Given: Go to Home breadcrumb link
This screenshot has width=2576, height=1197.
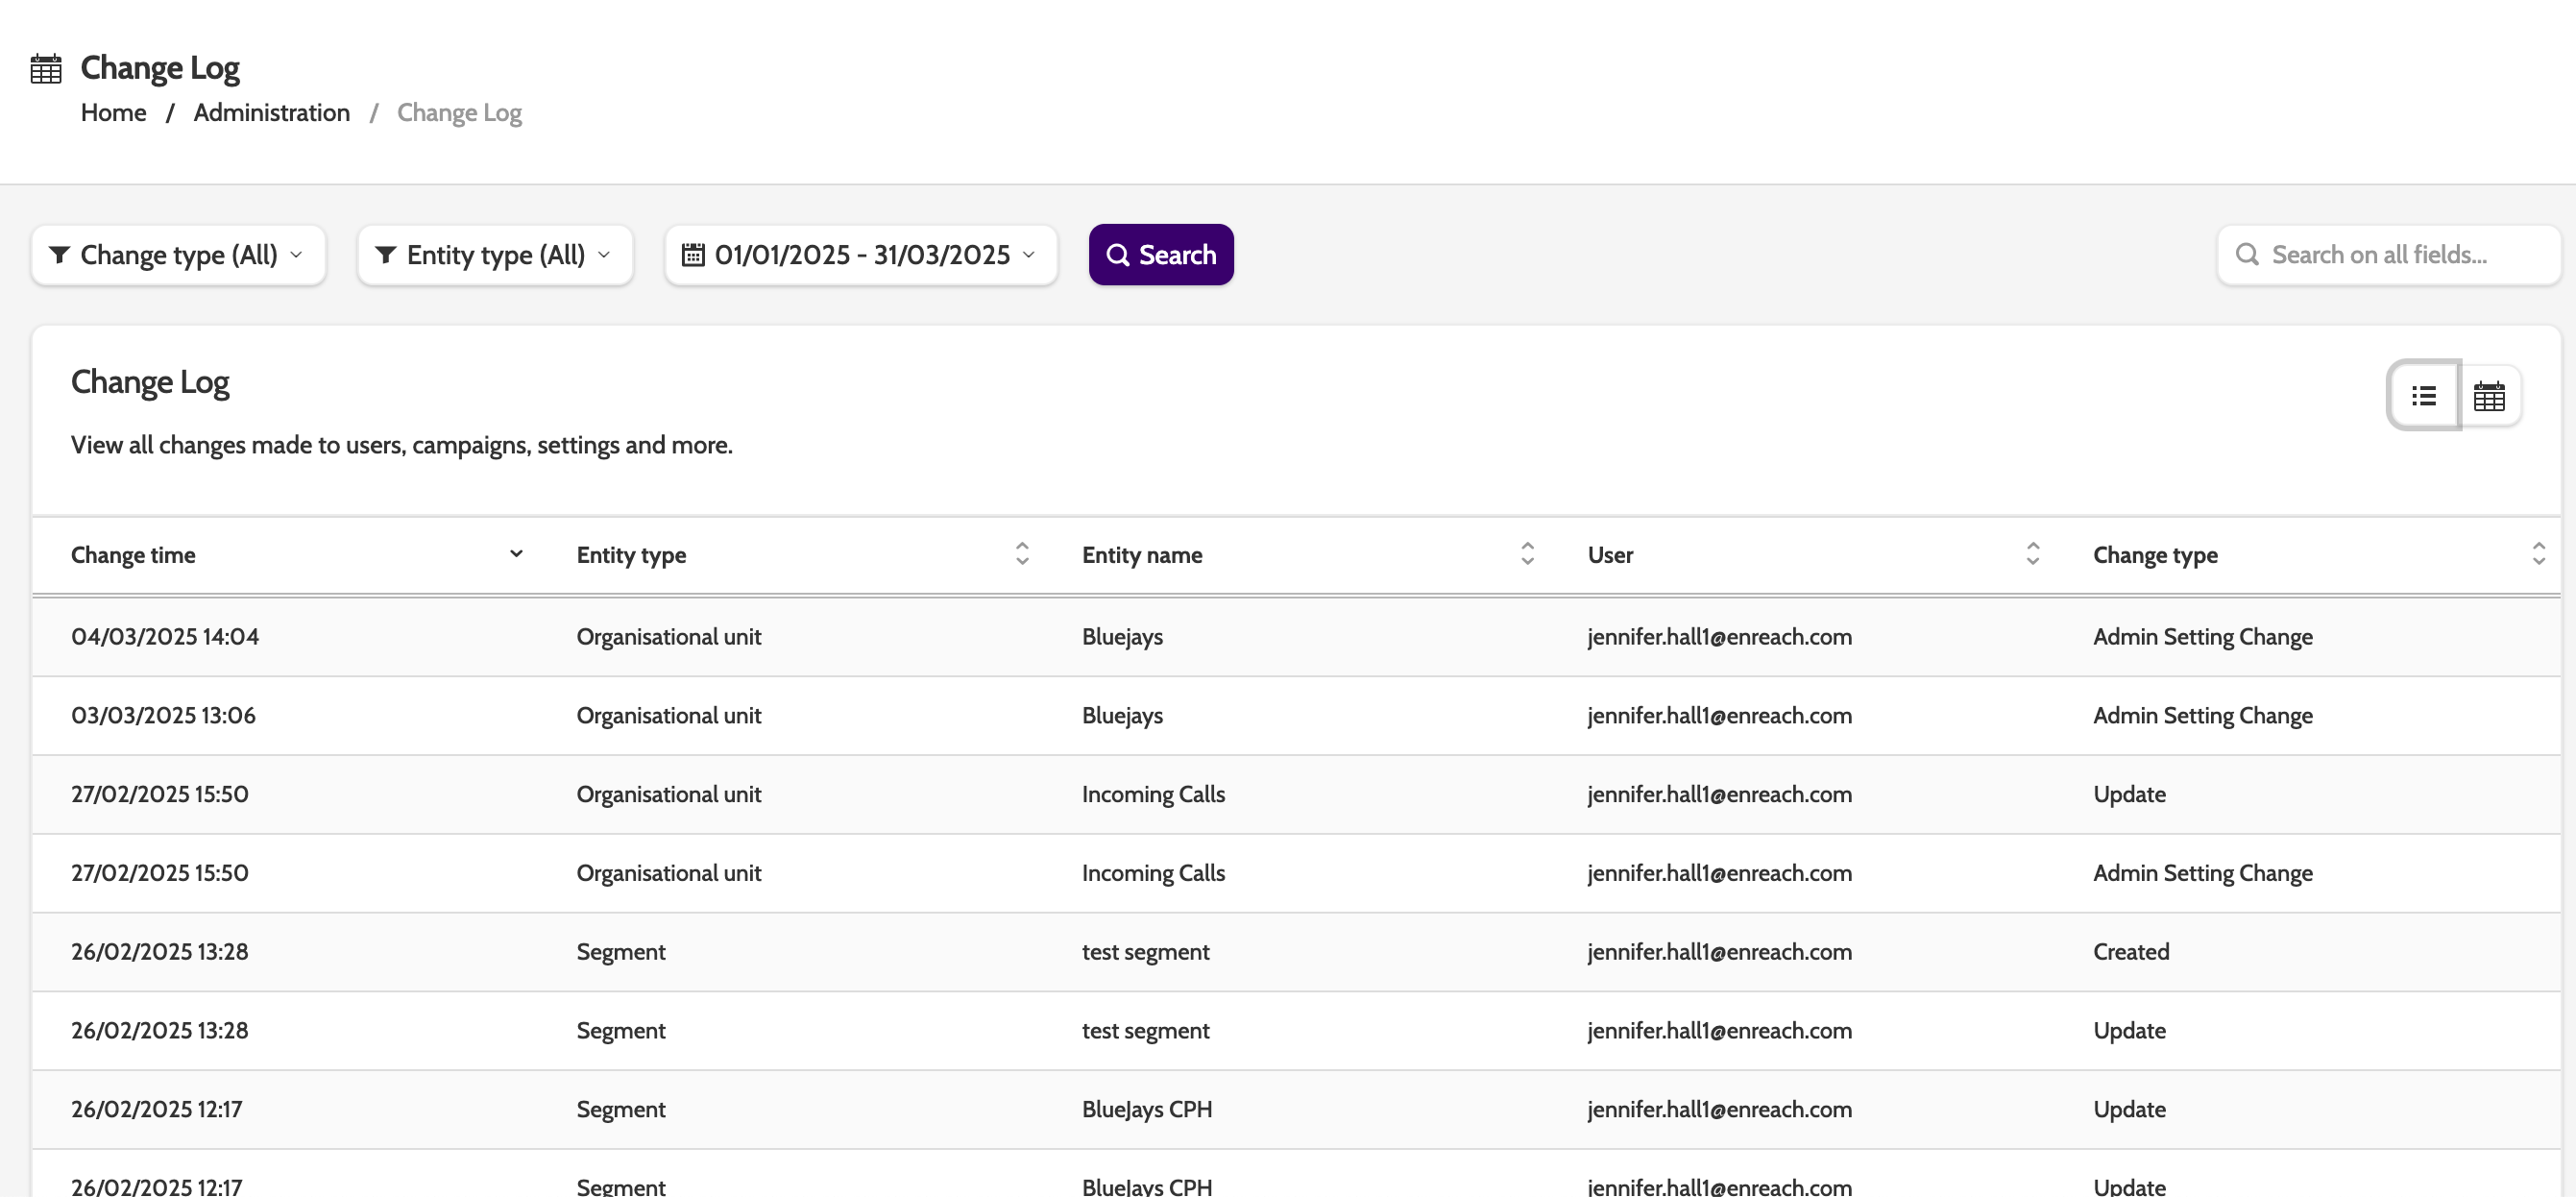Looking at the screenshot, I should [113, 113].
